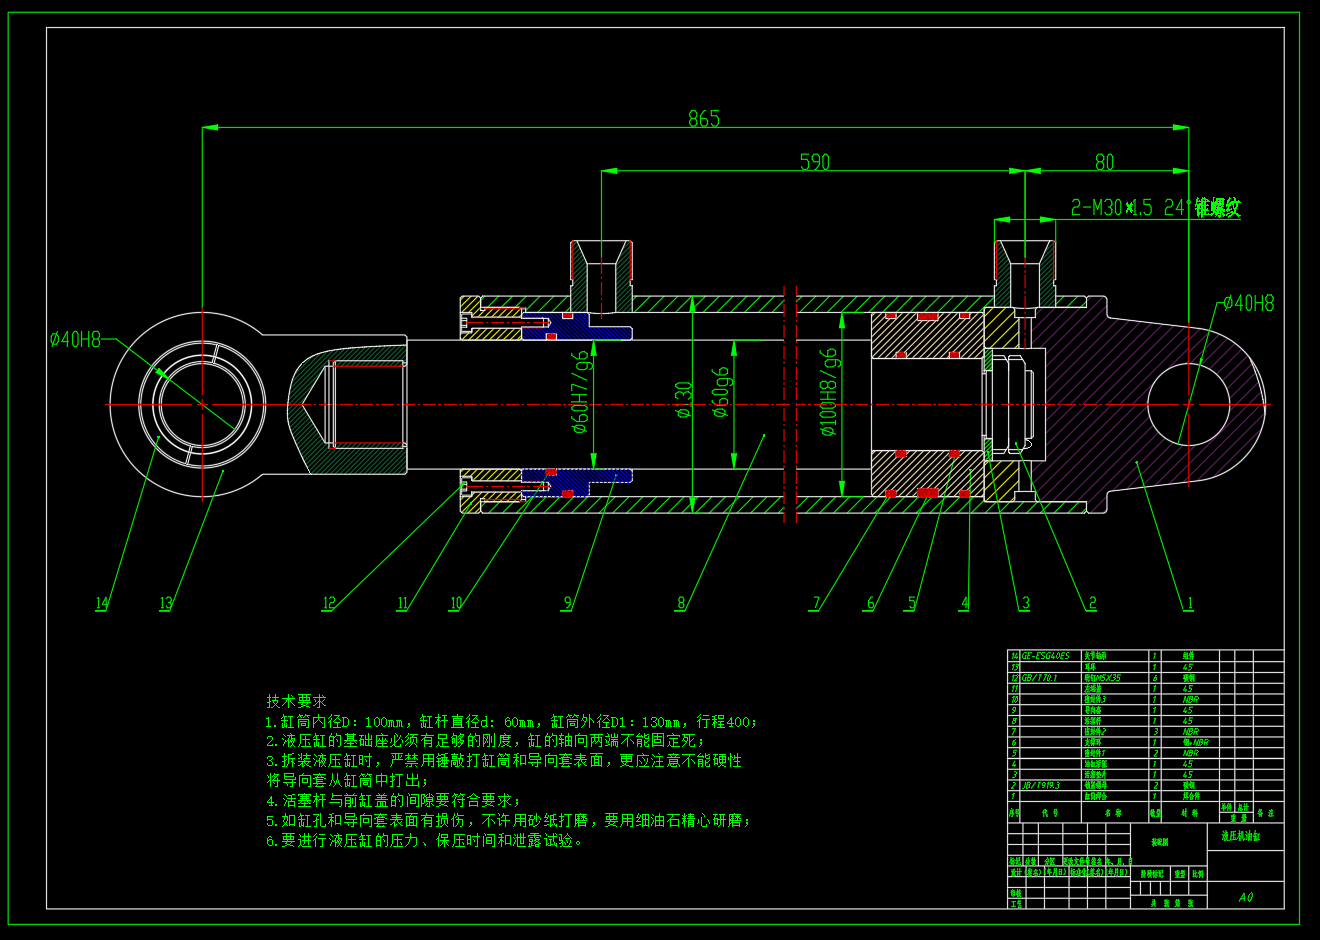Click balloon number 1 for the cylinder weldment
Viewport: 1320px width, 940px height.
point(1189,604)
